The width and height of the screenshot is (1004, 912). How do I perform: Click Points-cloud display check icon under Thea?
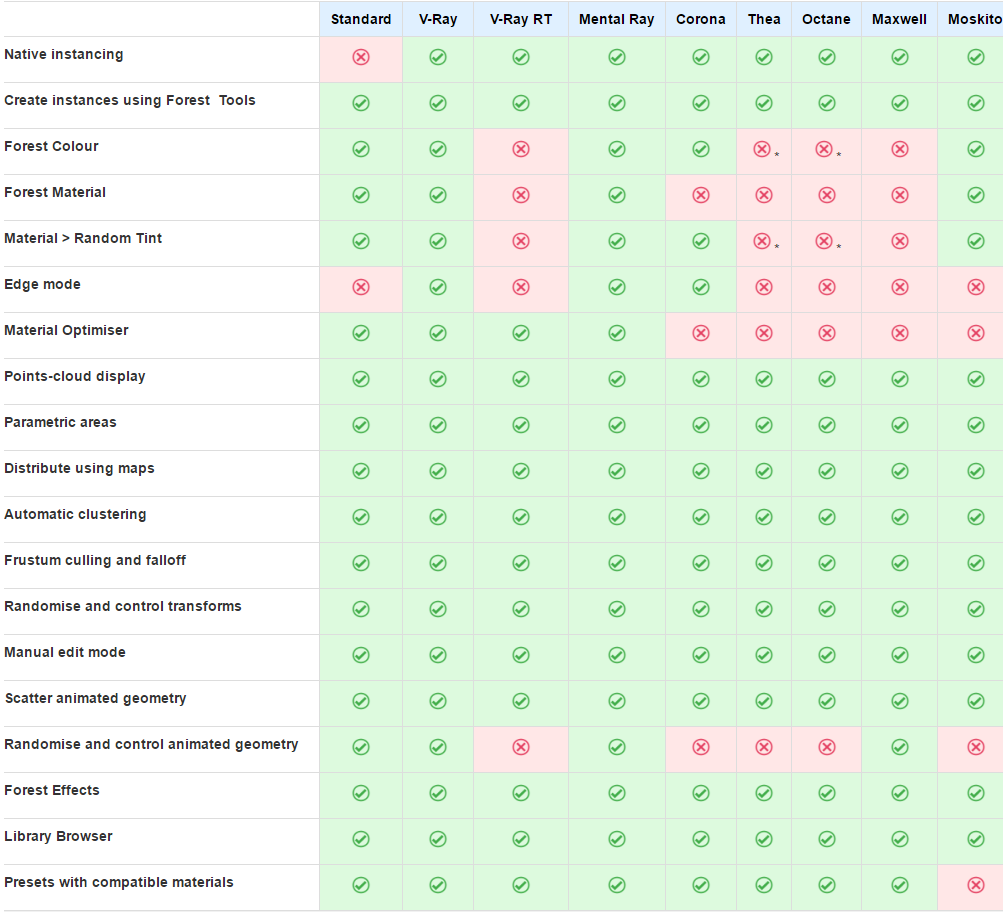click(764, 380)
